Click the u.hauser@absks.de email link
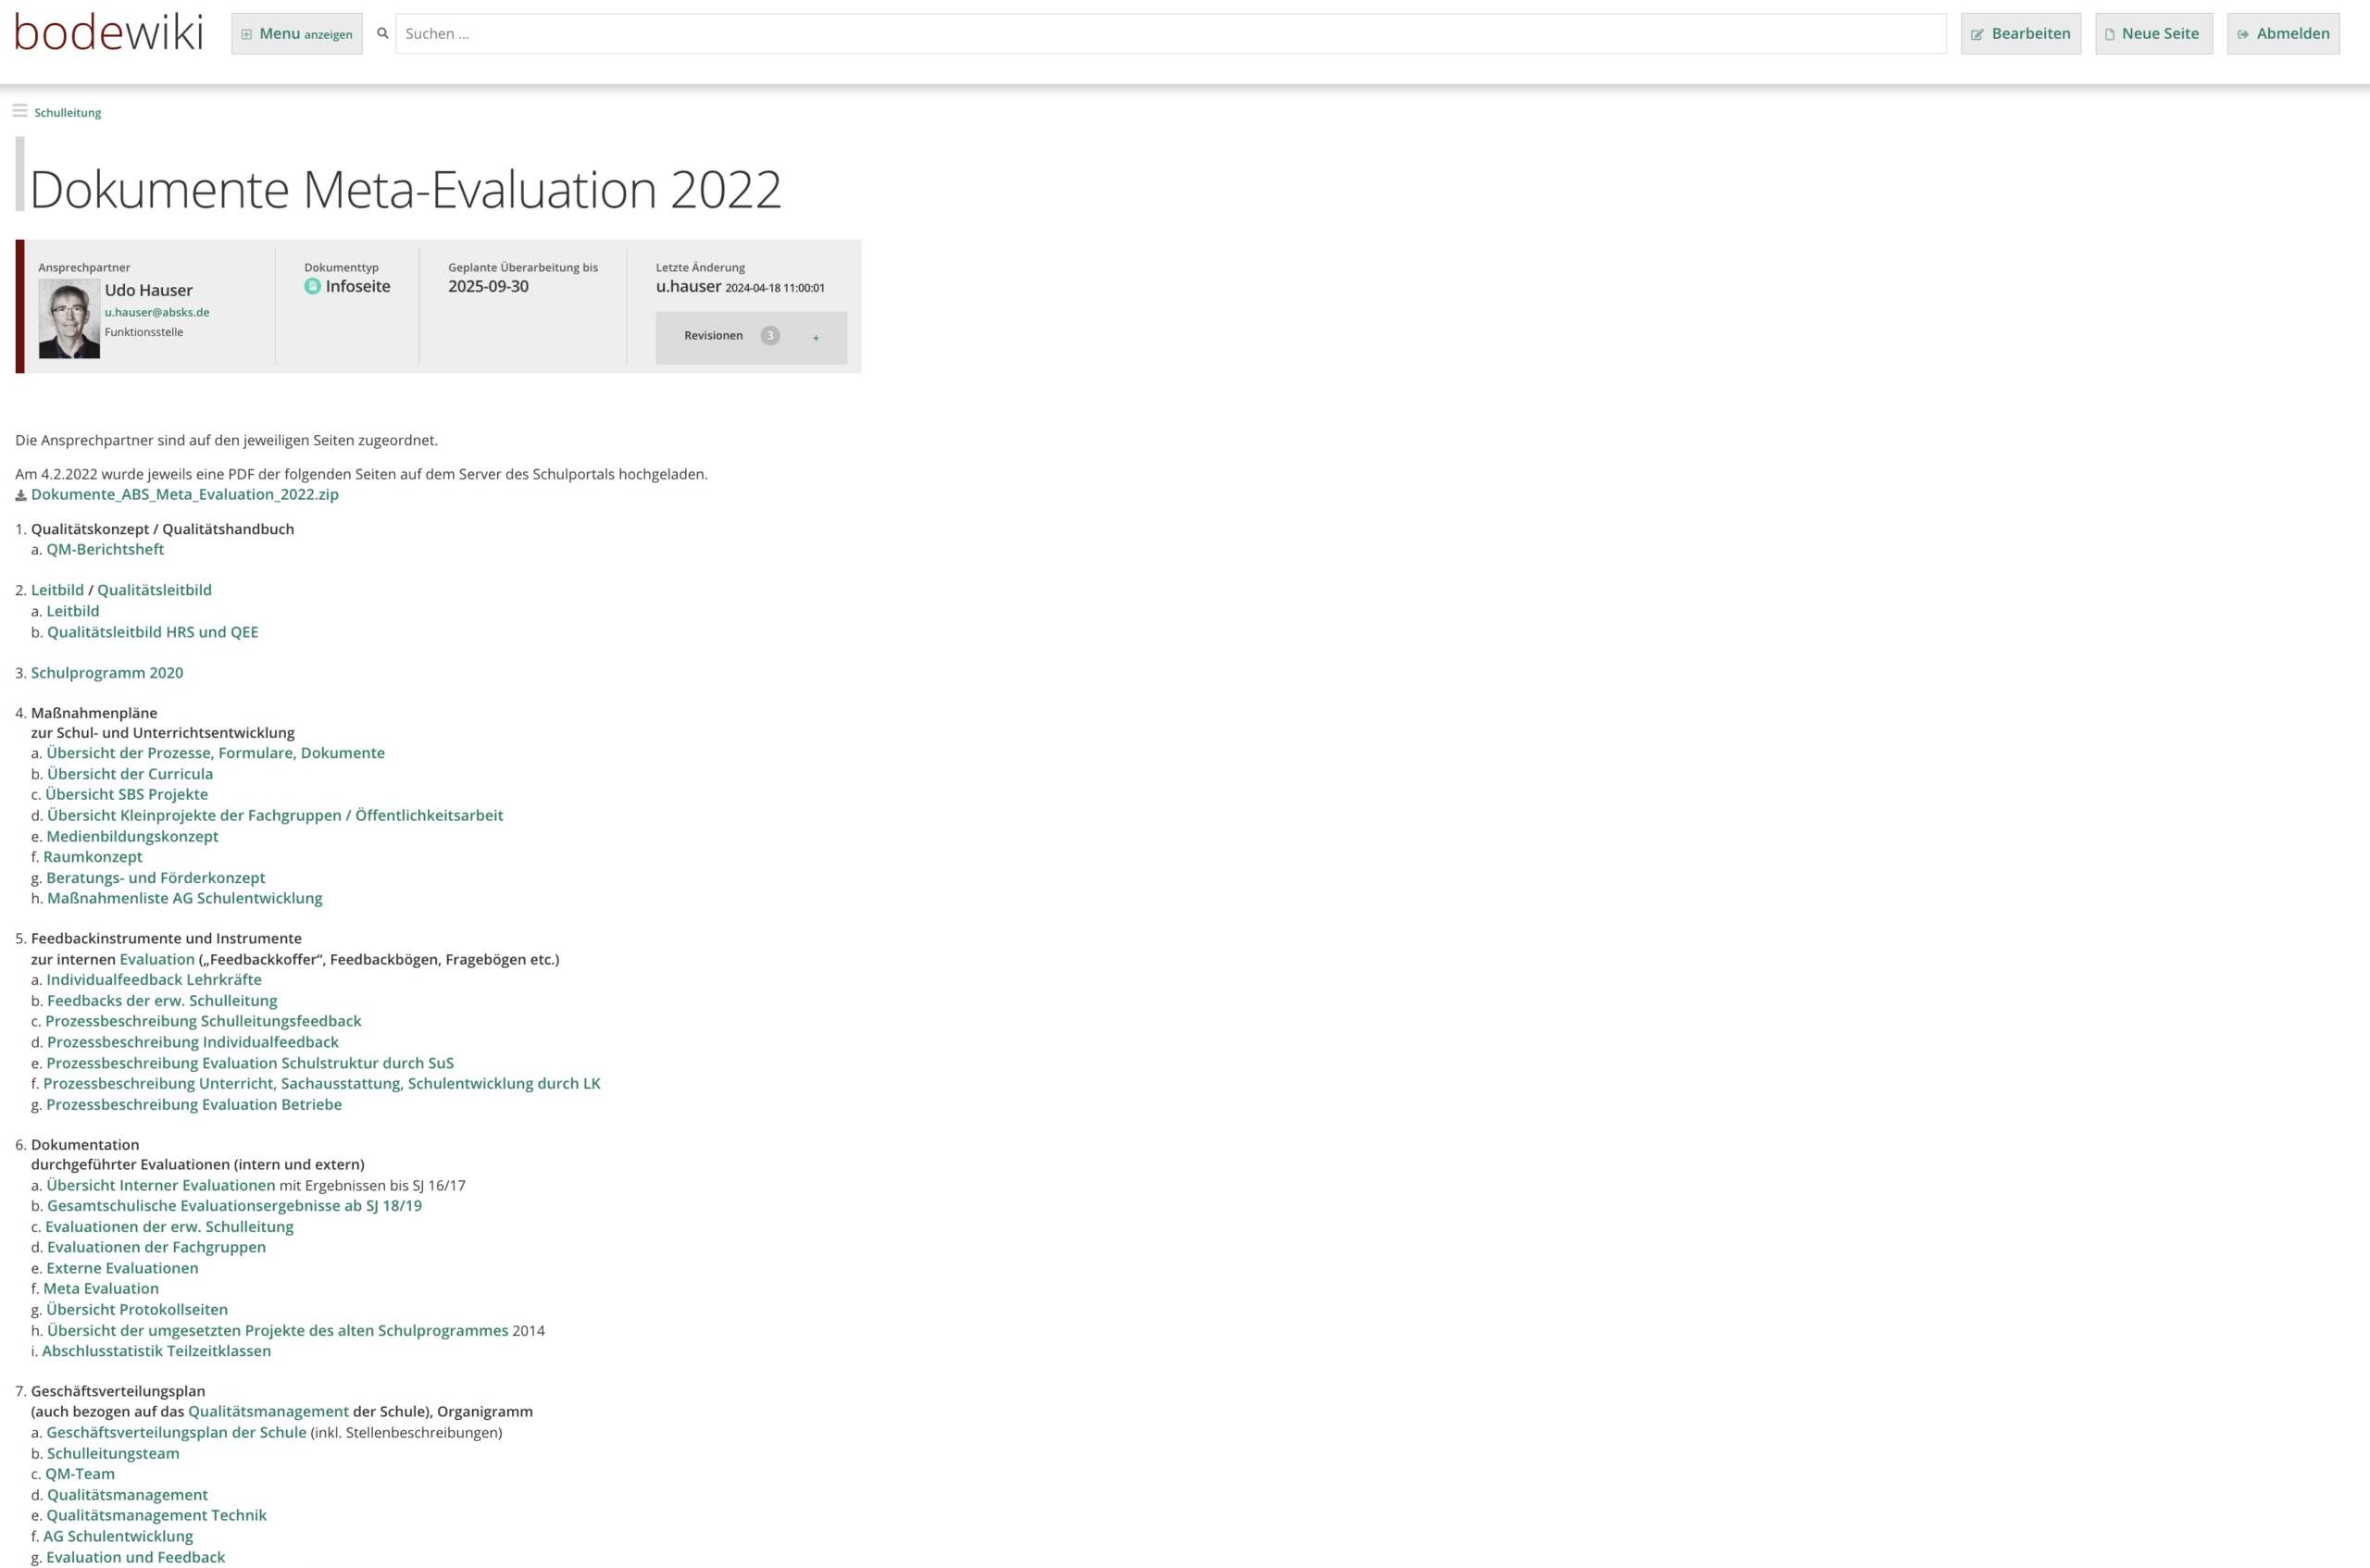This screenshot has height=1568, width=2370. pos(157,312)
